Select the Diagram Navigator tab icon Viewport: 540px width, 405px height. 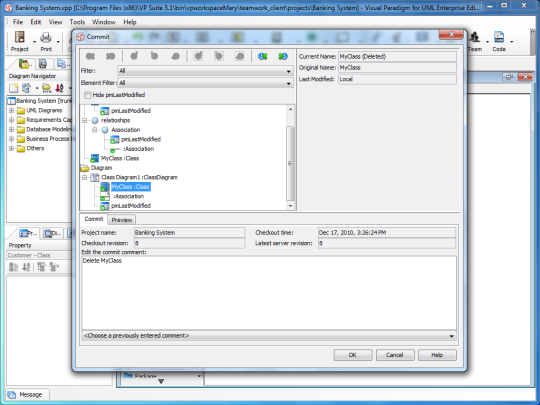tap(25, 64)
